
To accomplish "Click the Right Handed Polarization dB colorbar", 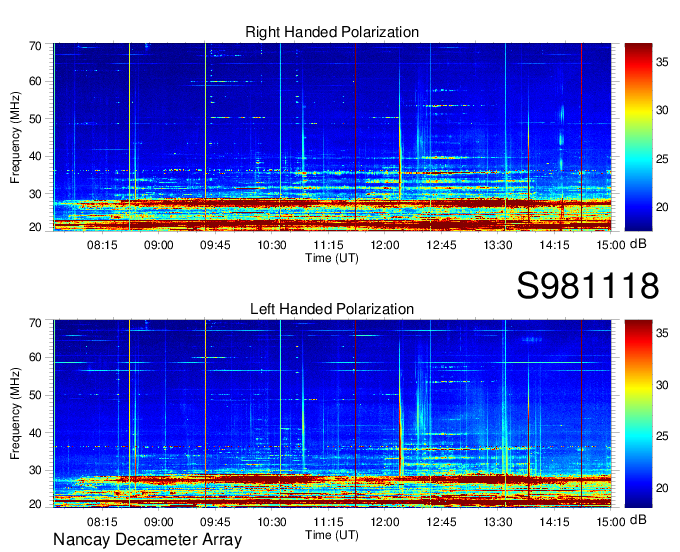I will pos(638,137).
